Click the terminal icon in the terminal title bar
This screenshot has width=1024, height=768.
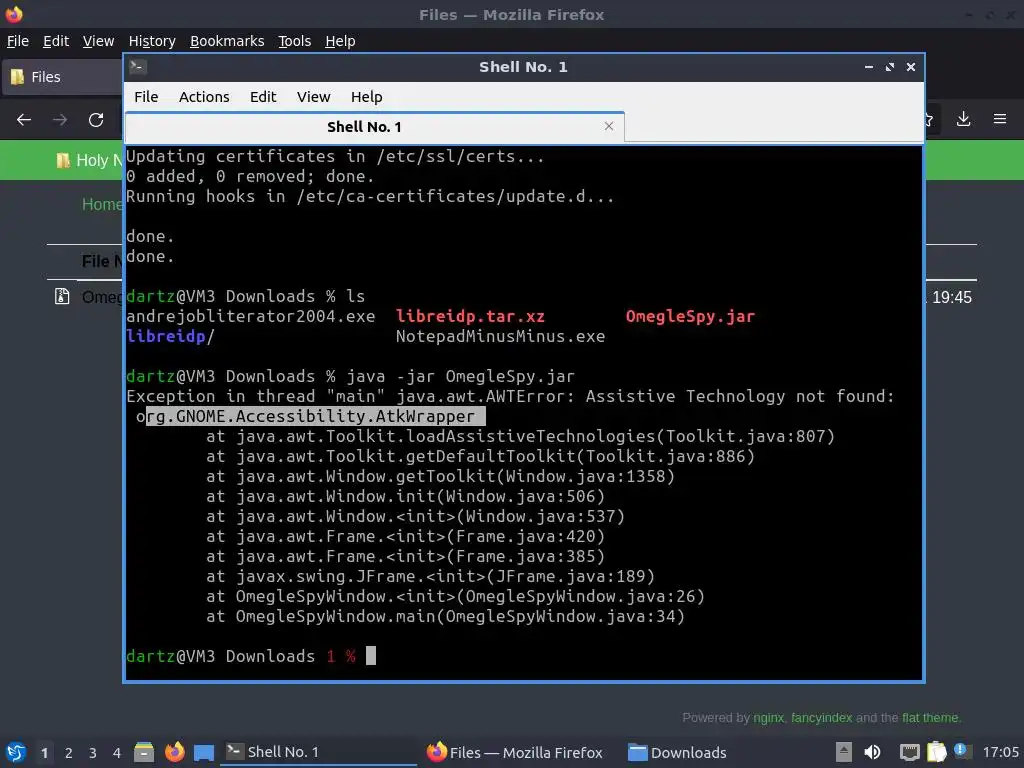click(138, 67)
